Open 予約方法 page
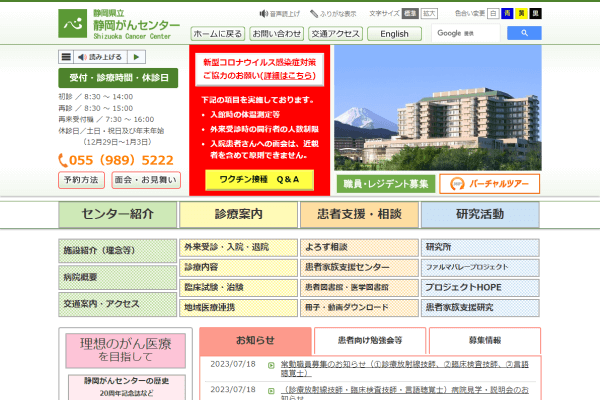This screenshot has height=400, width=600. click(x=81, y=180)
